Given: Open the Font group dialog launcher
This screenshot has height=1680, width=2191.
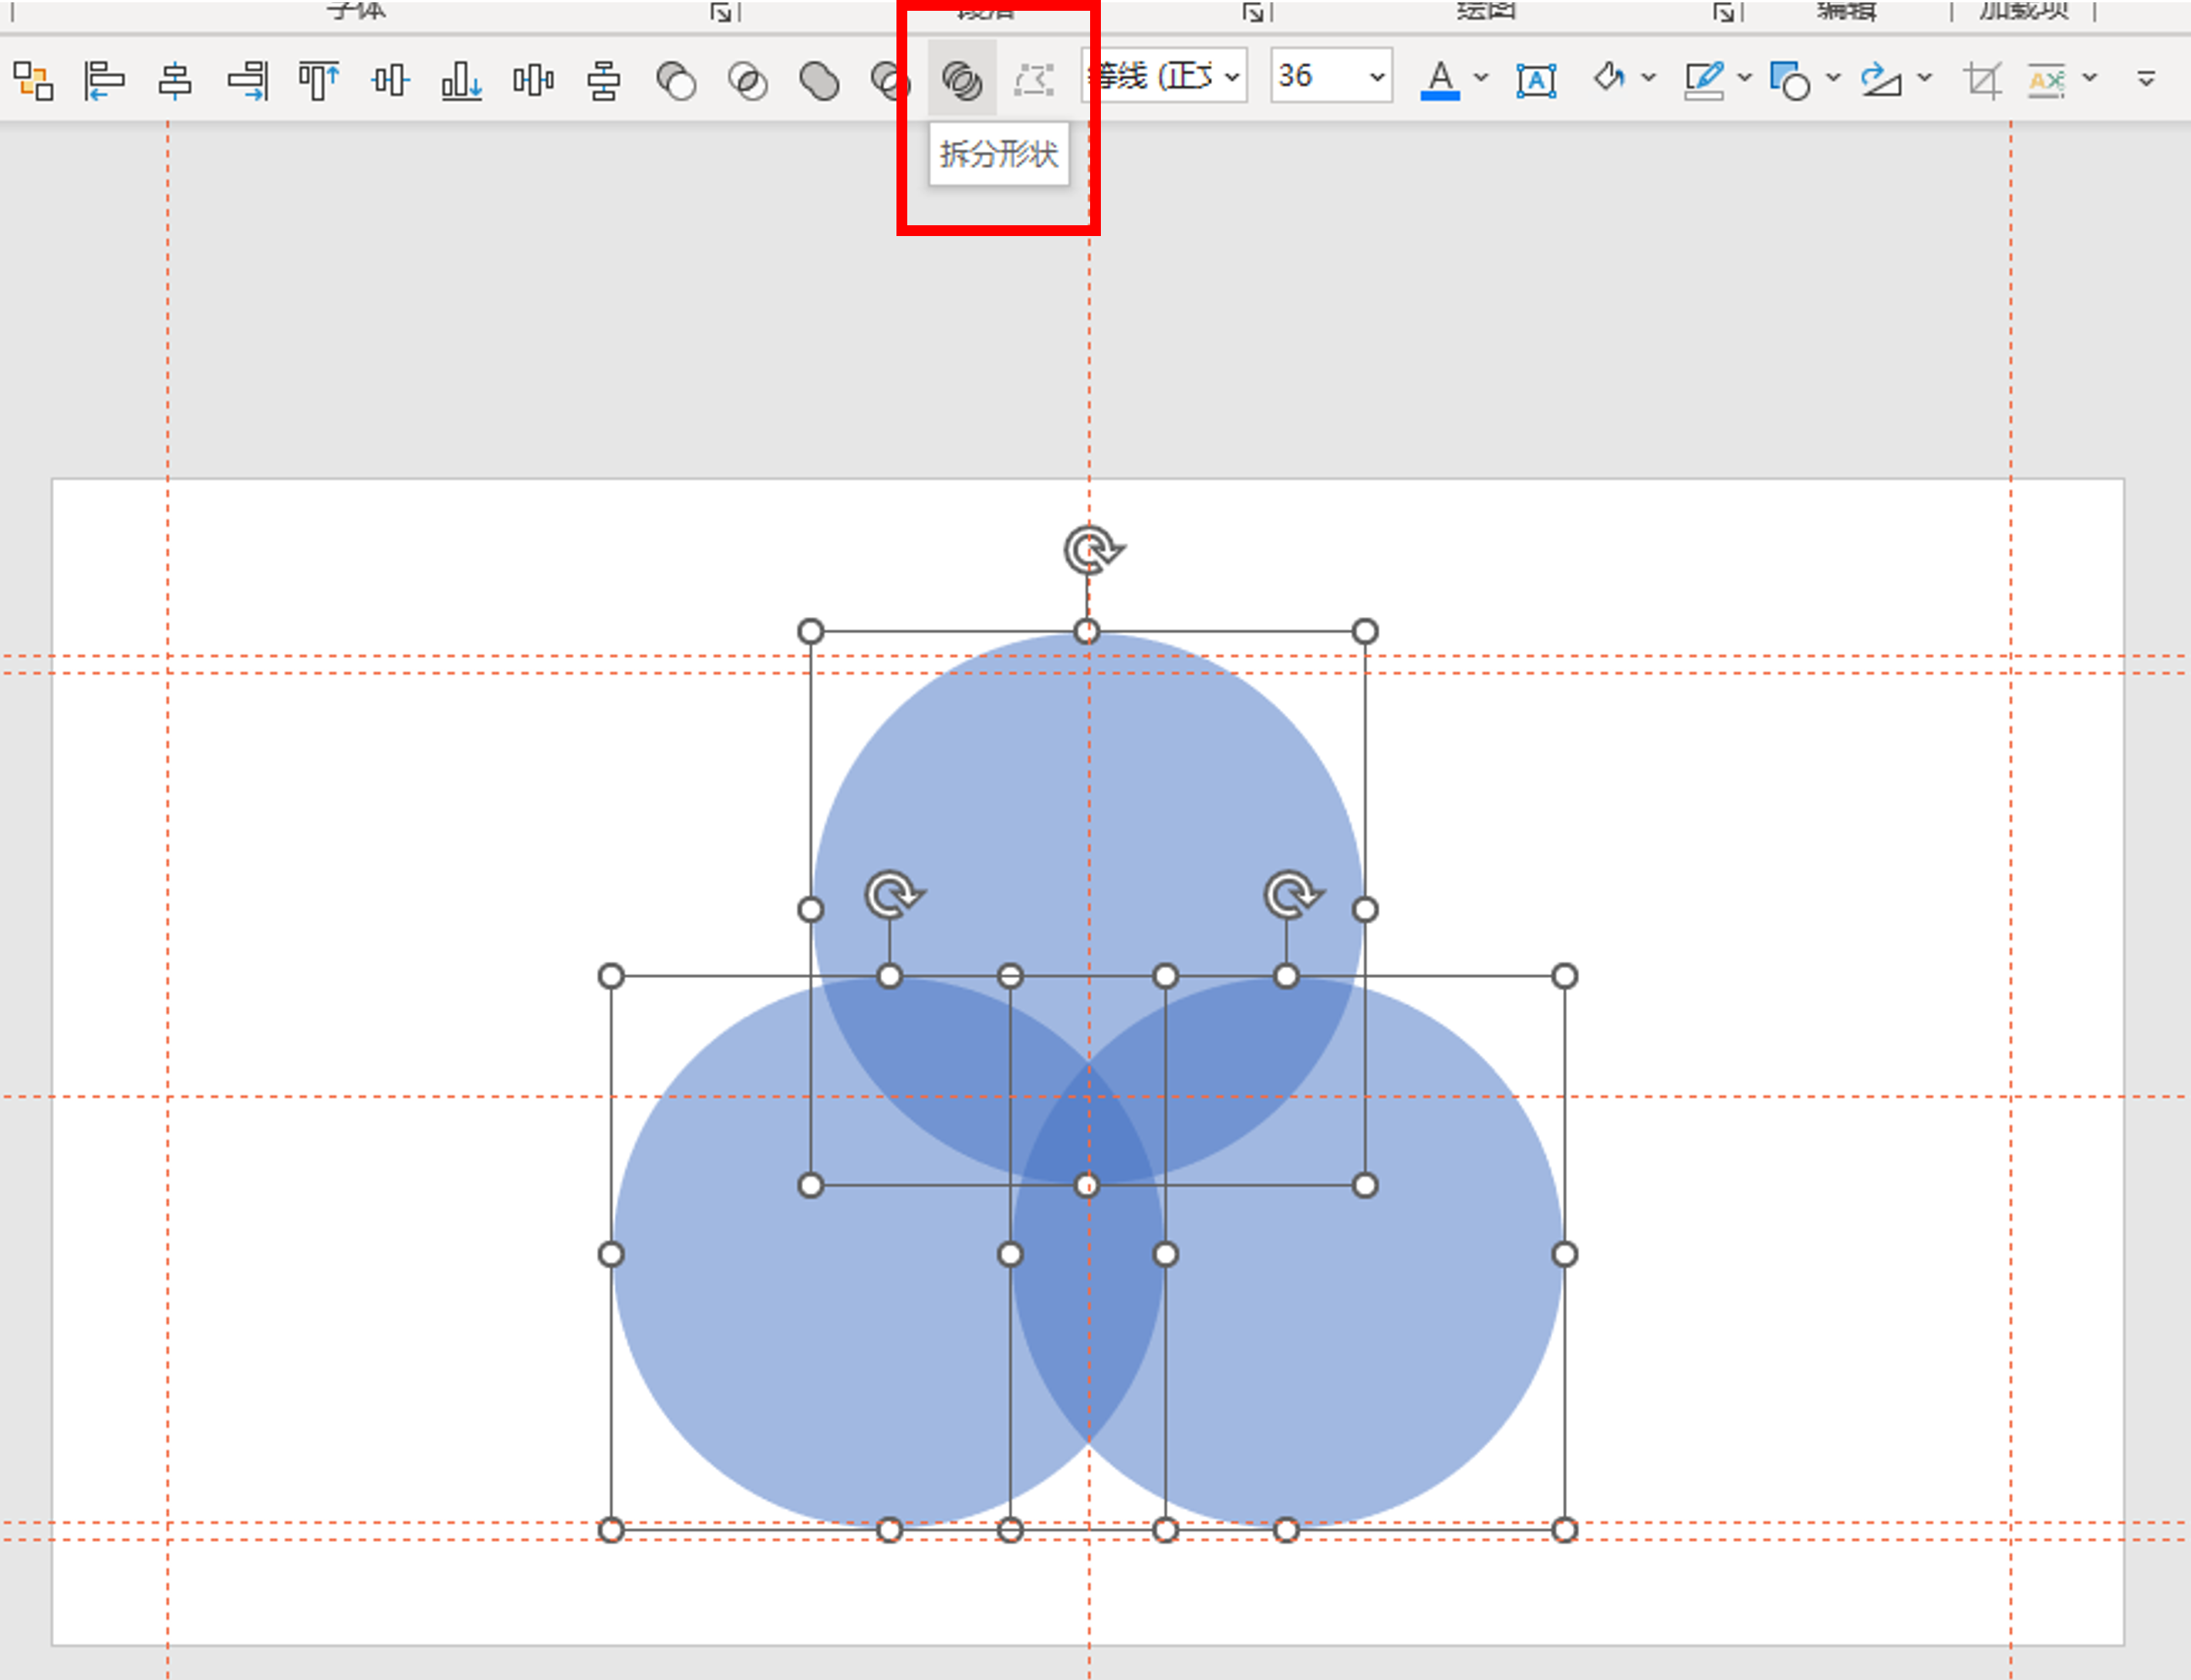Looking at the screenshot, I should point(721,12).
